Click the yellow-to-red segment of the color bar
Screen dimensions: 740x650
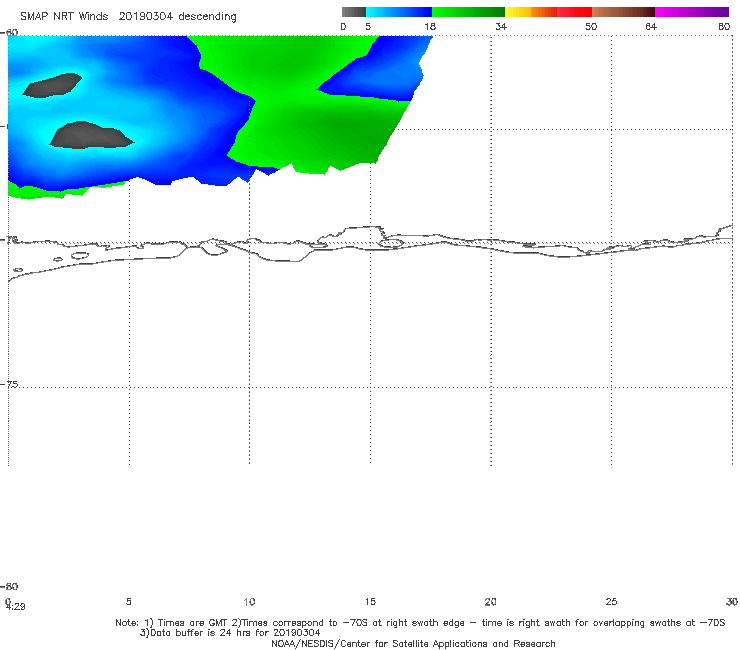point(548,12)
